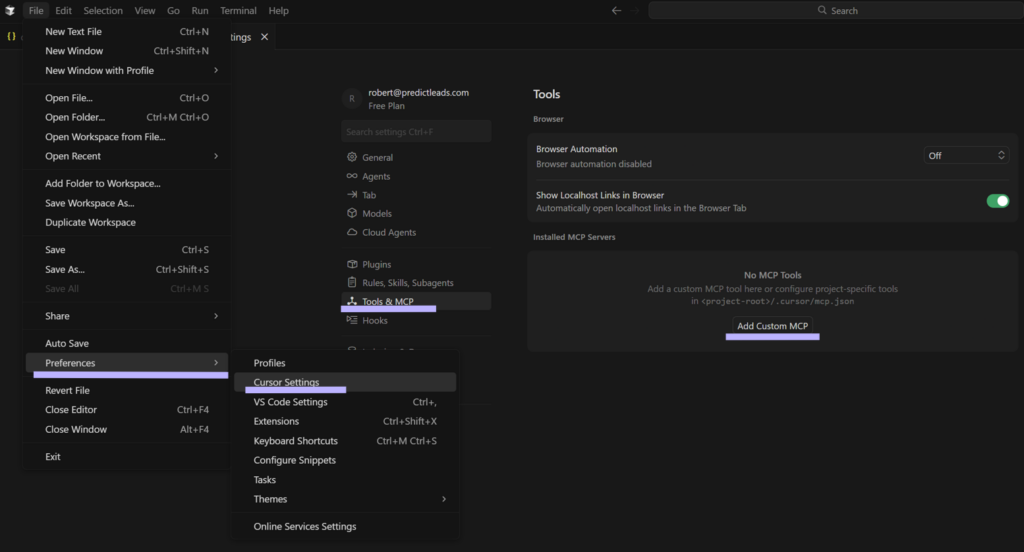Open the Go menu
The width and height of the screenshot is (1024, 552).
click(173, 10)
